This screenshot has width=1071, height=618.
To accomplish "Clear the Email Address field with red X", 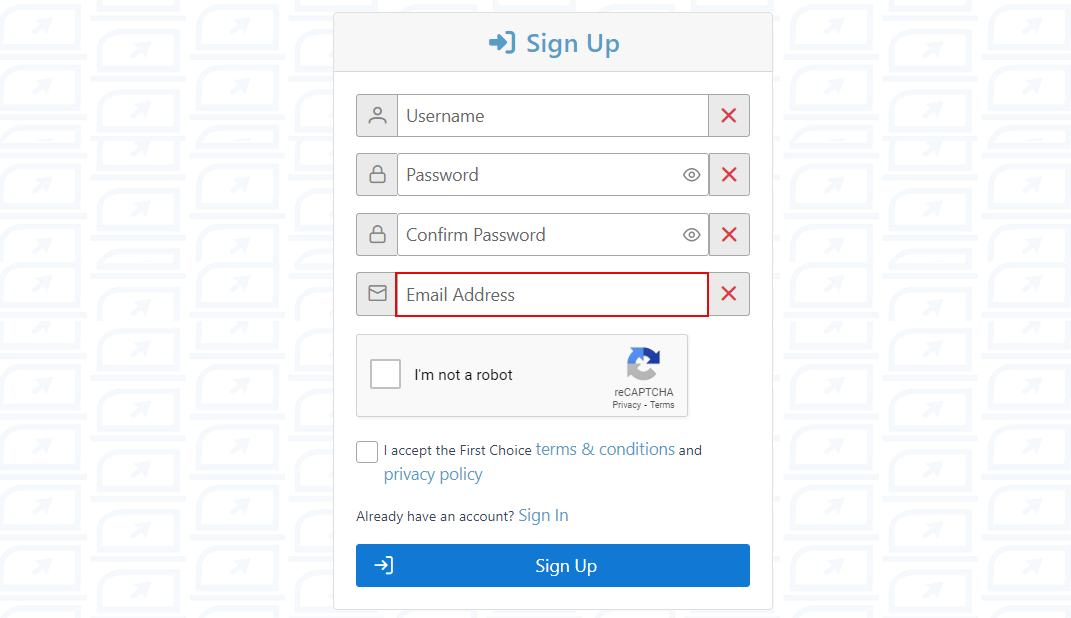I will (x=729, y=294).
